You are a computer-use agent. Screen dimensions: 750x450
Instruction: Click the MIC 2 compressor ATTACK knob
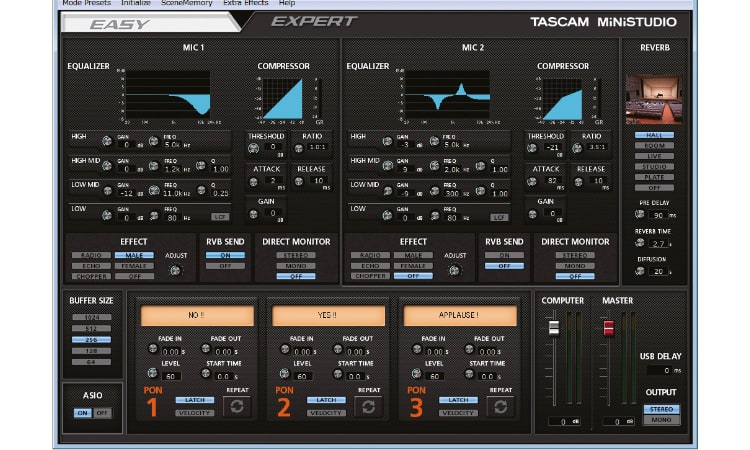click(x=532, y=182)
